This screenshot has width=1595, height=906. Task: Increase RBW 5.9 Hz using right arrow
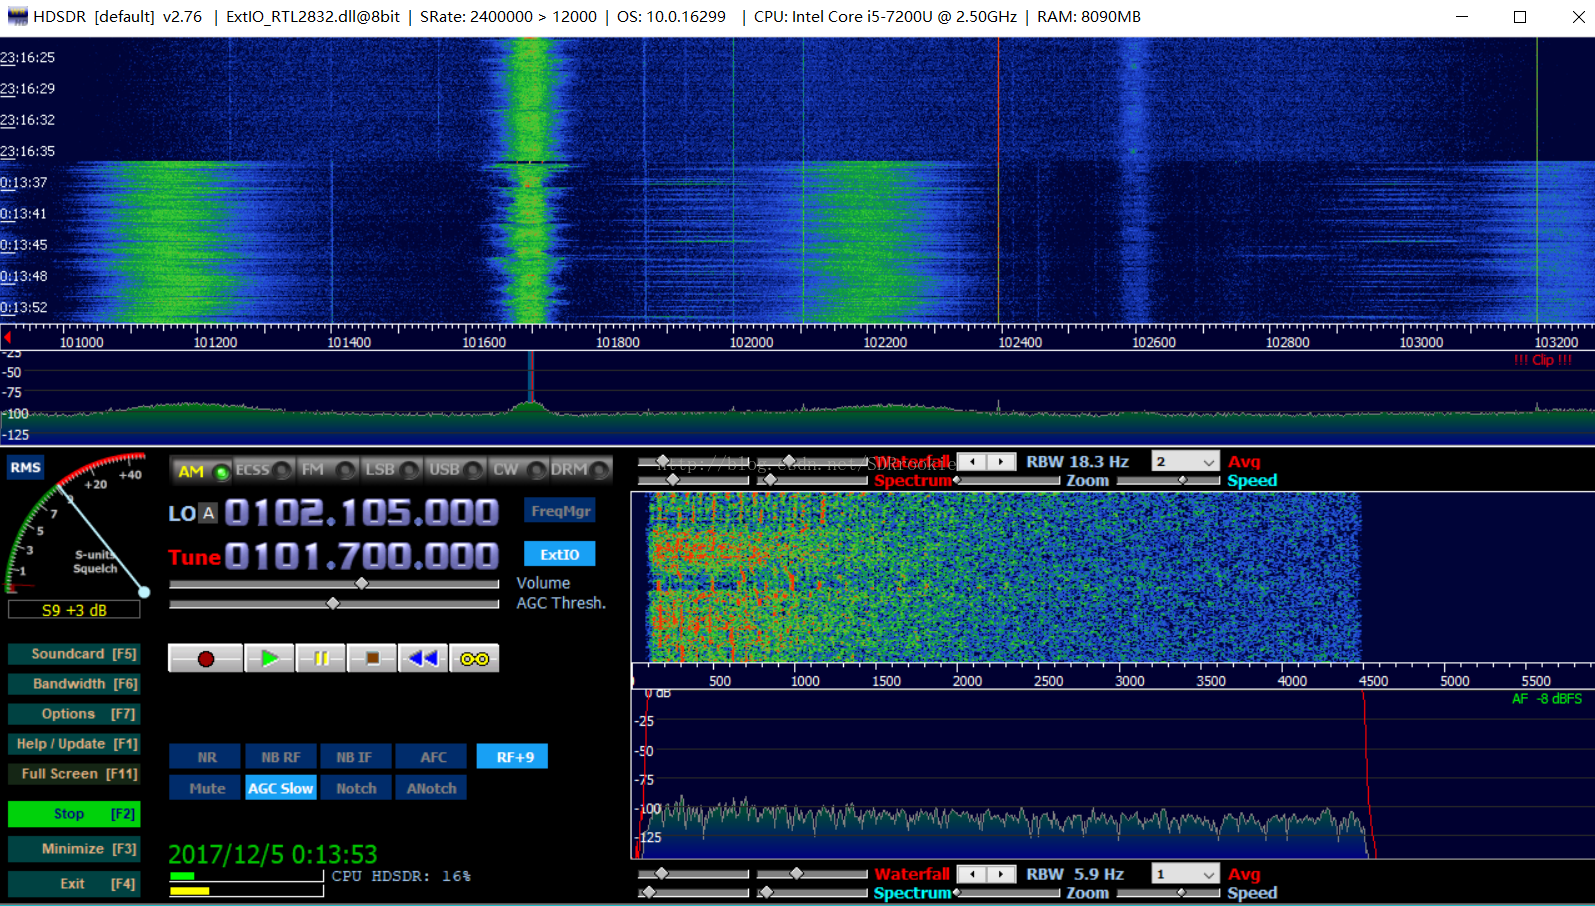[1001, 874]
